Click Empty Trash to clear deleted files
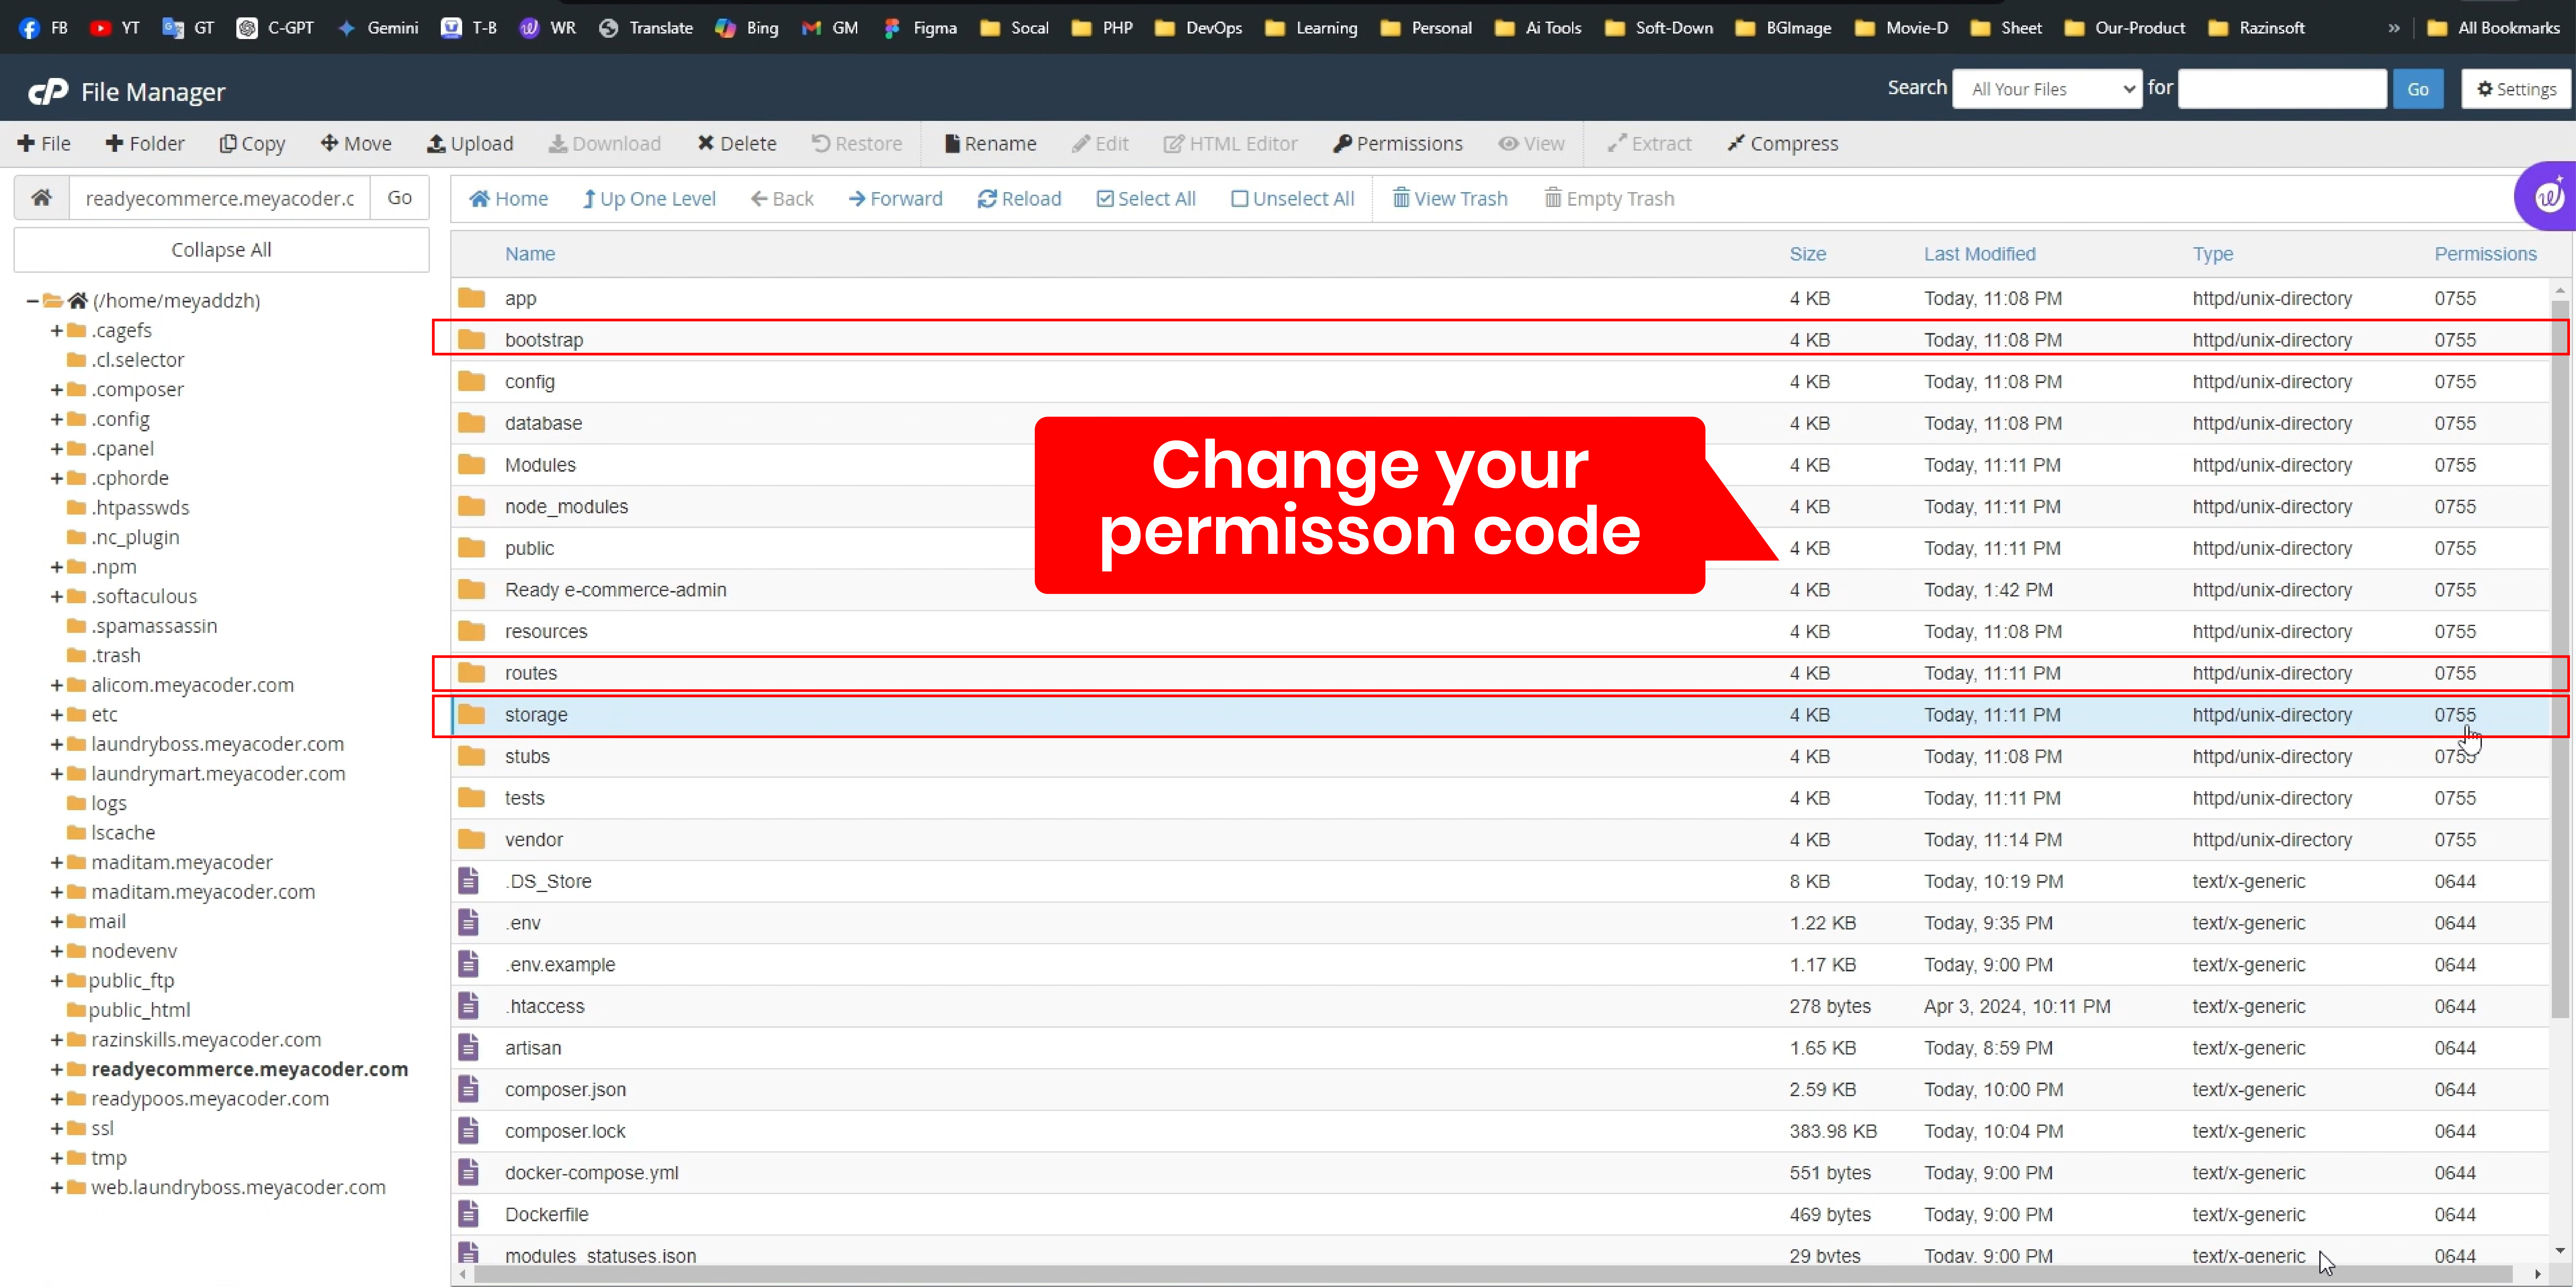The height and width of the screenshot is (1287, 2576). (x=1607, y=199)
